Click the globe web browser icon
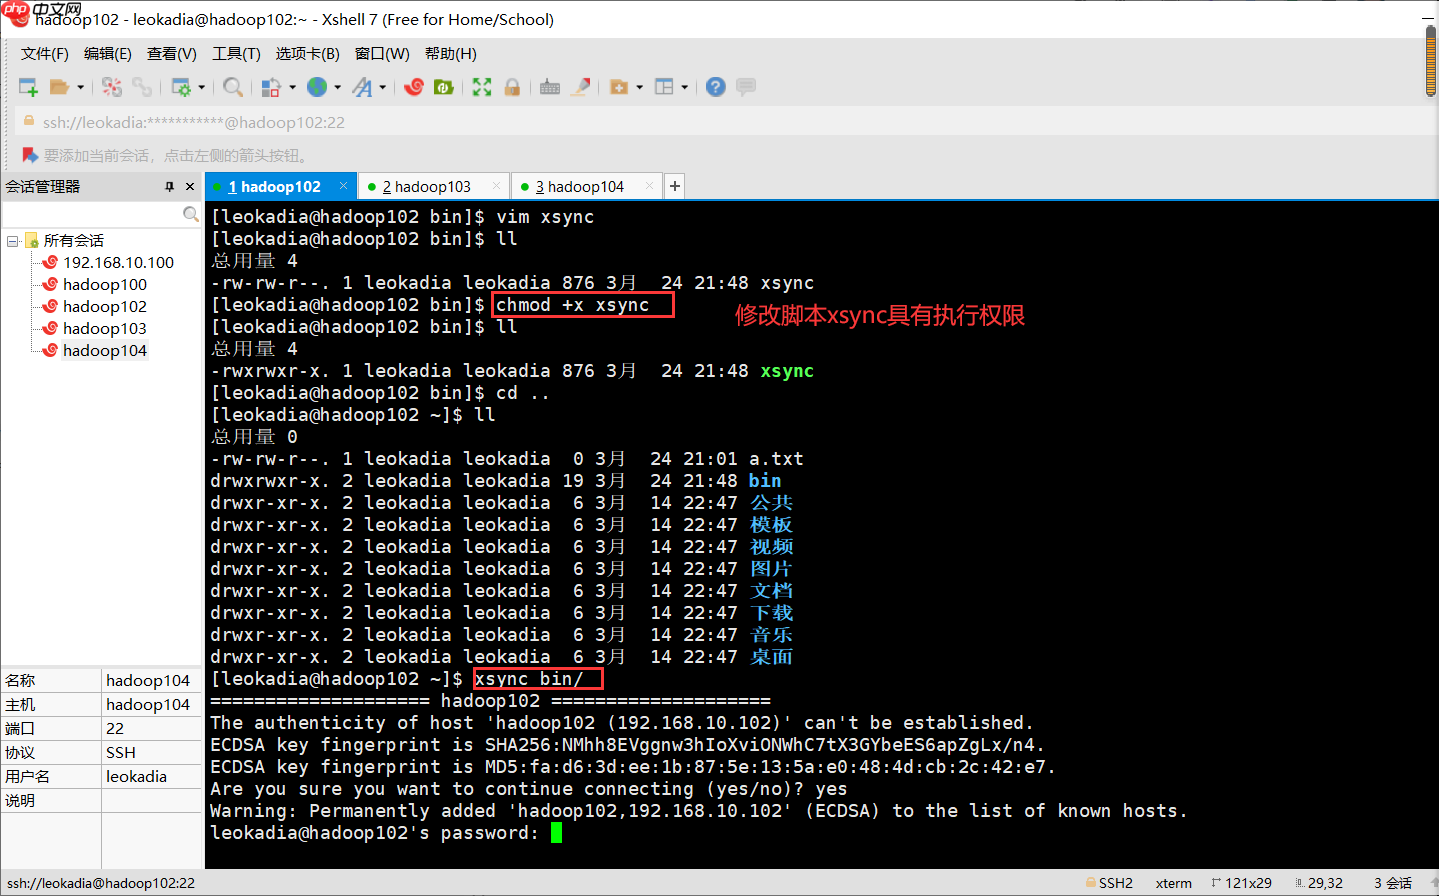The height and width of the screenshot is (896, 1439). pos(317,88)
